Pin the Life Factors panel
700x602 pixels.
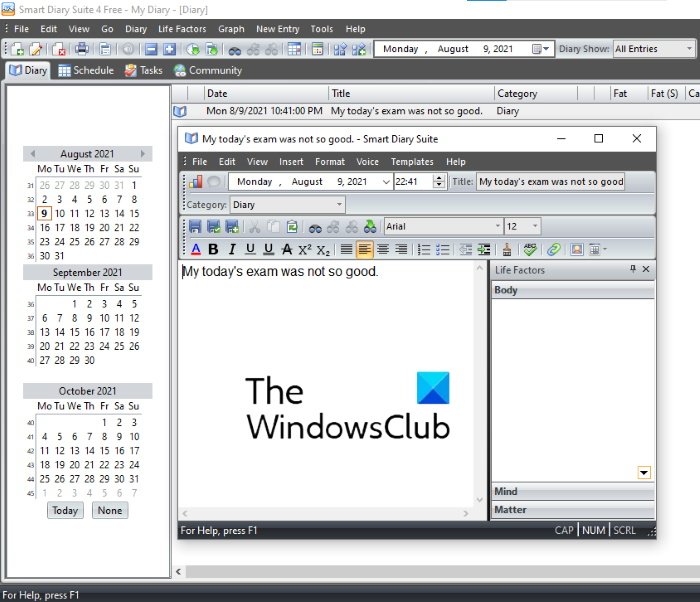click(633, 269)
